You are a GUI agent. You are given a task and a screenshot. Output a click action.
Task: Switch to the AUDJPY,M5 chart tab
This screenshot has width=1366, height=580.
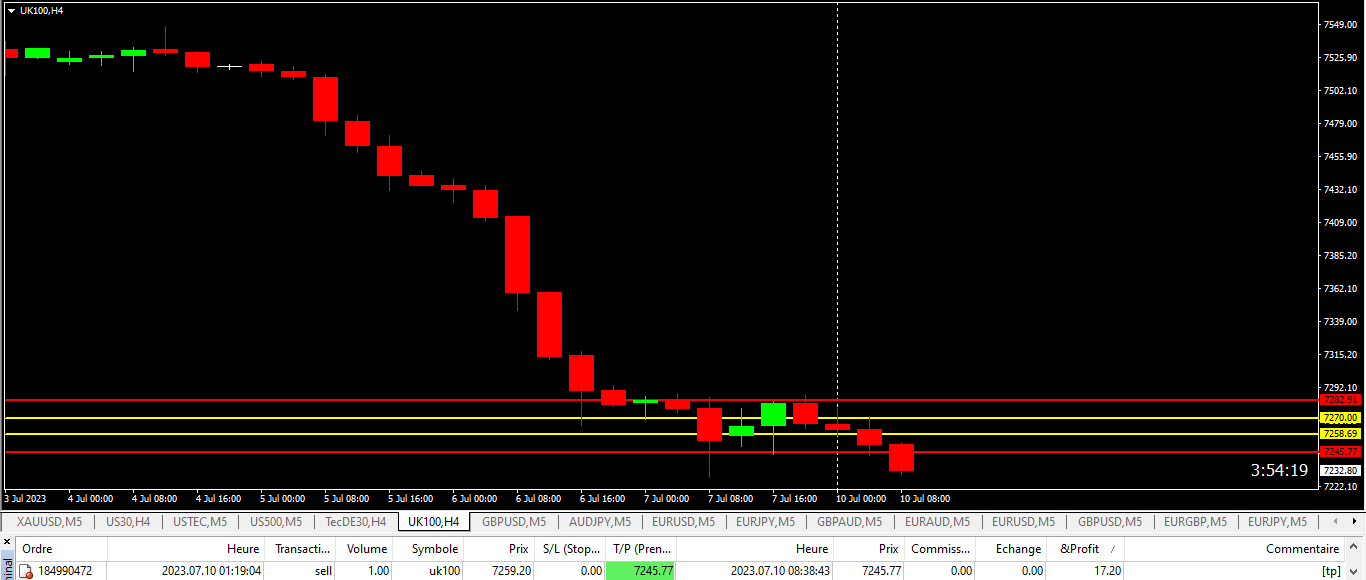pyautogui.click(x=600, y=521)
